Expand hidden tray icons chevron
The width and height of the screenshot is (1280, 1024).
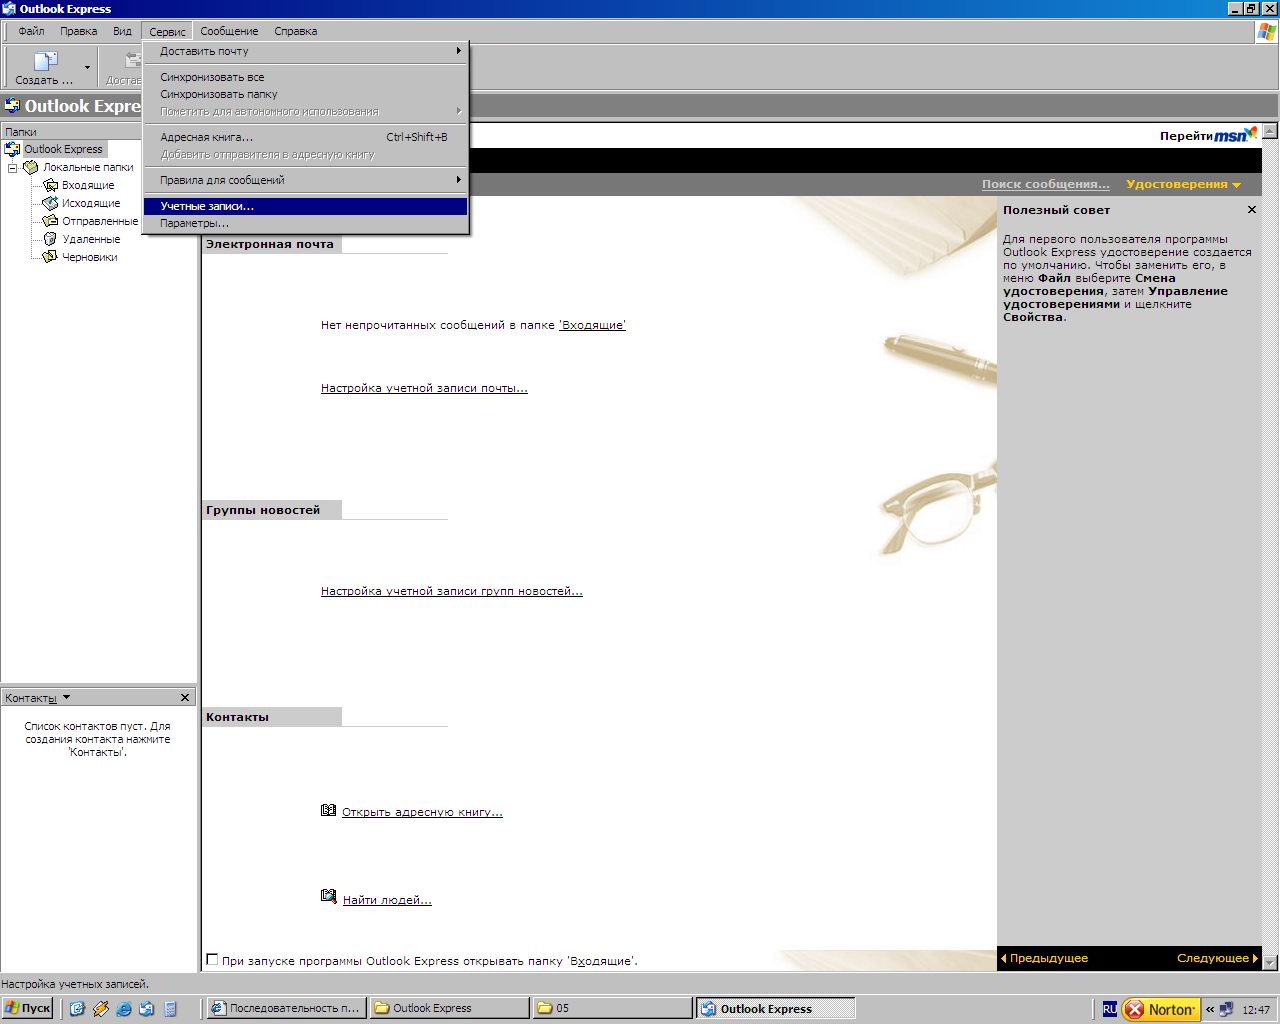(x=1210, y=1010)
